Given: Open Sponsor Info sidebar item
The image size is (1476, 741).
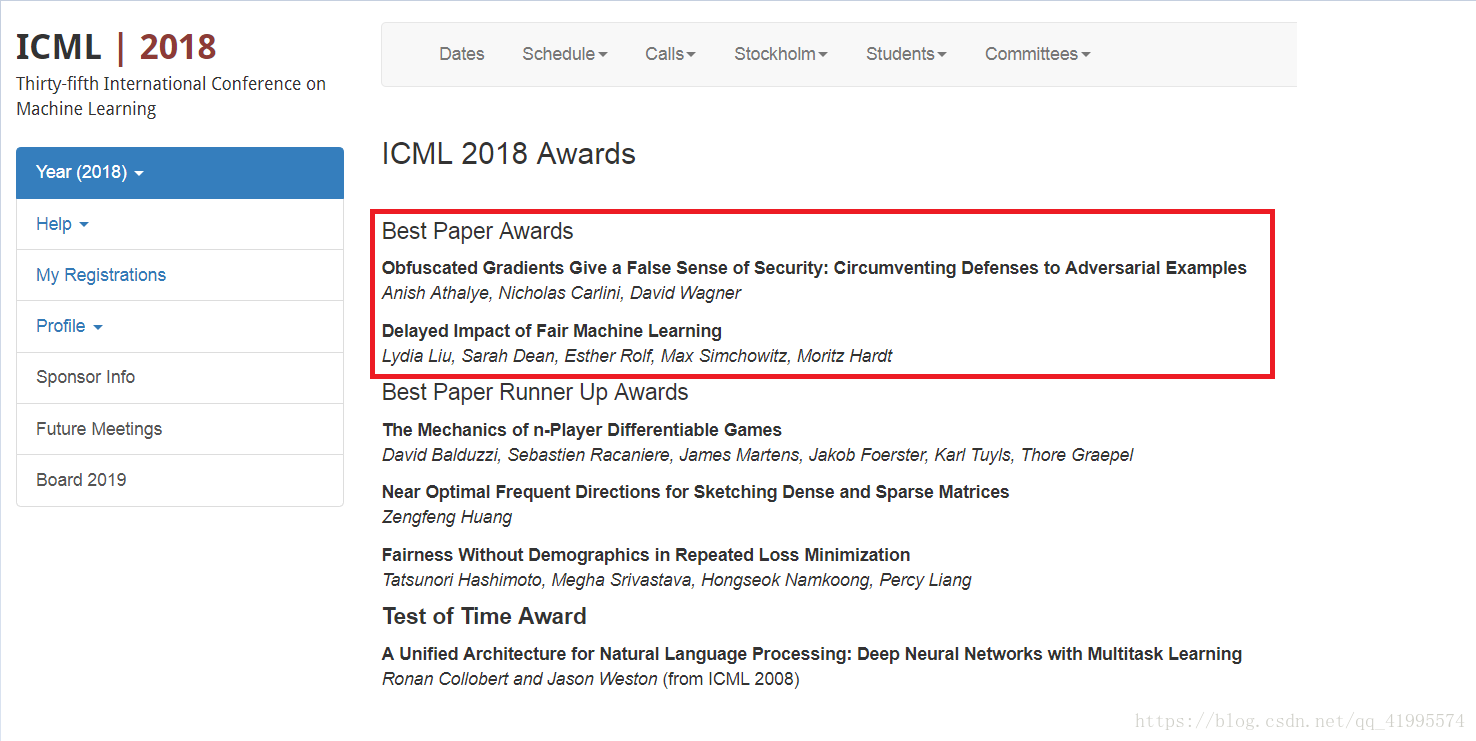Looking at the screenshot, I should [180, 377].
